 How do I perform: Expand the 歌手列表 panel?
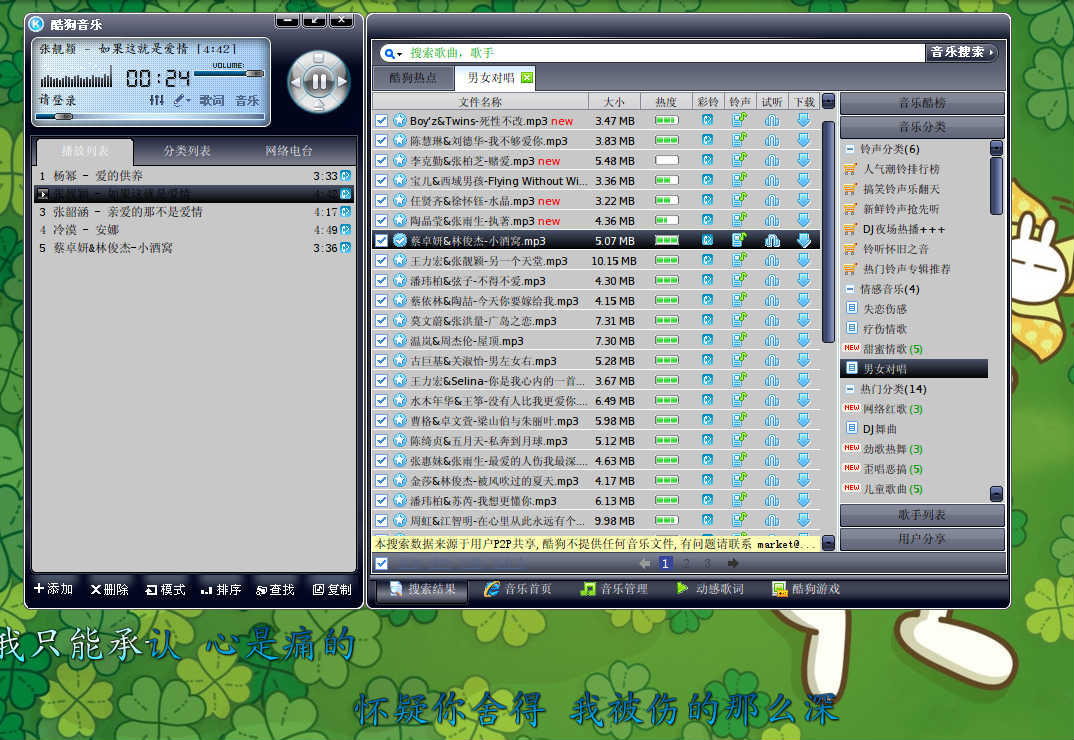(922, 515)
